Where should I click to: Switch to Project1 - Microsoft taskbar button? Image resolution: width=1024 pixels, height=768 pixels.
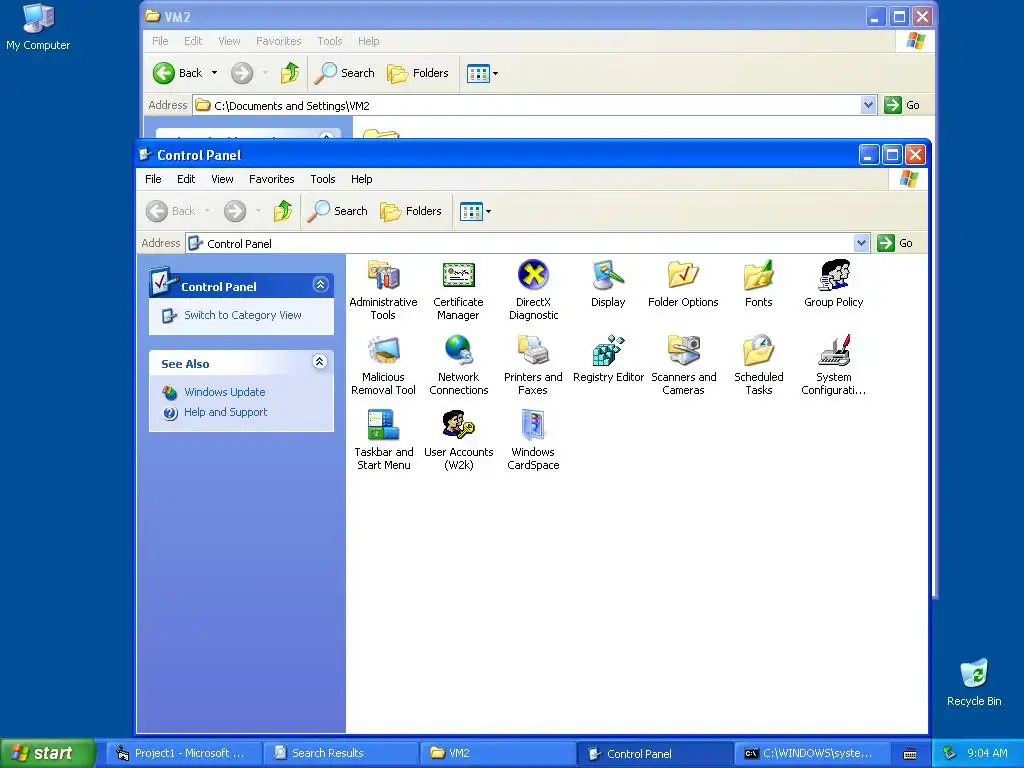183,753
